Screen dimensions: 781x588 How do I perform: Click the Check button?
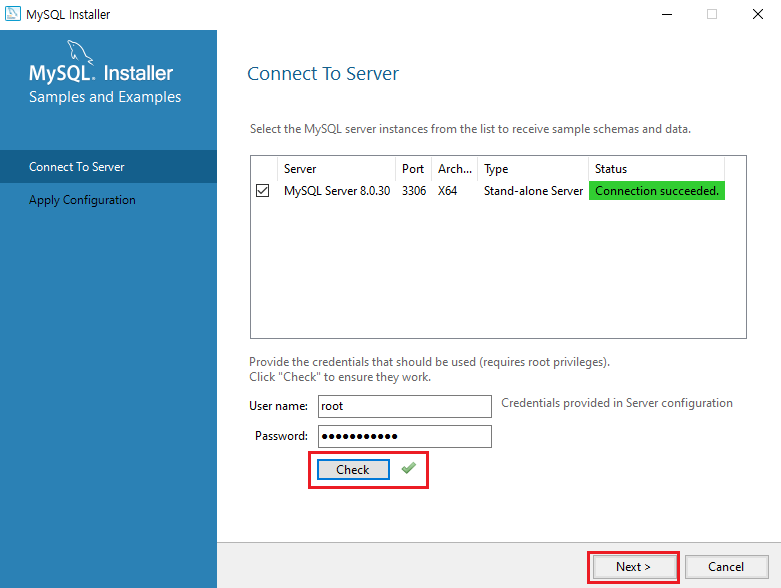353,470
